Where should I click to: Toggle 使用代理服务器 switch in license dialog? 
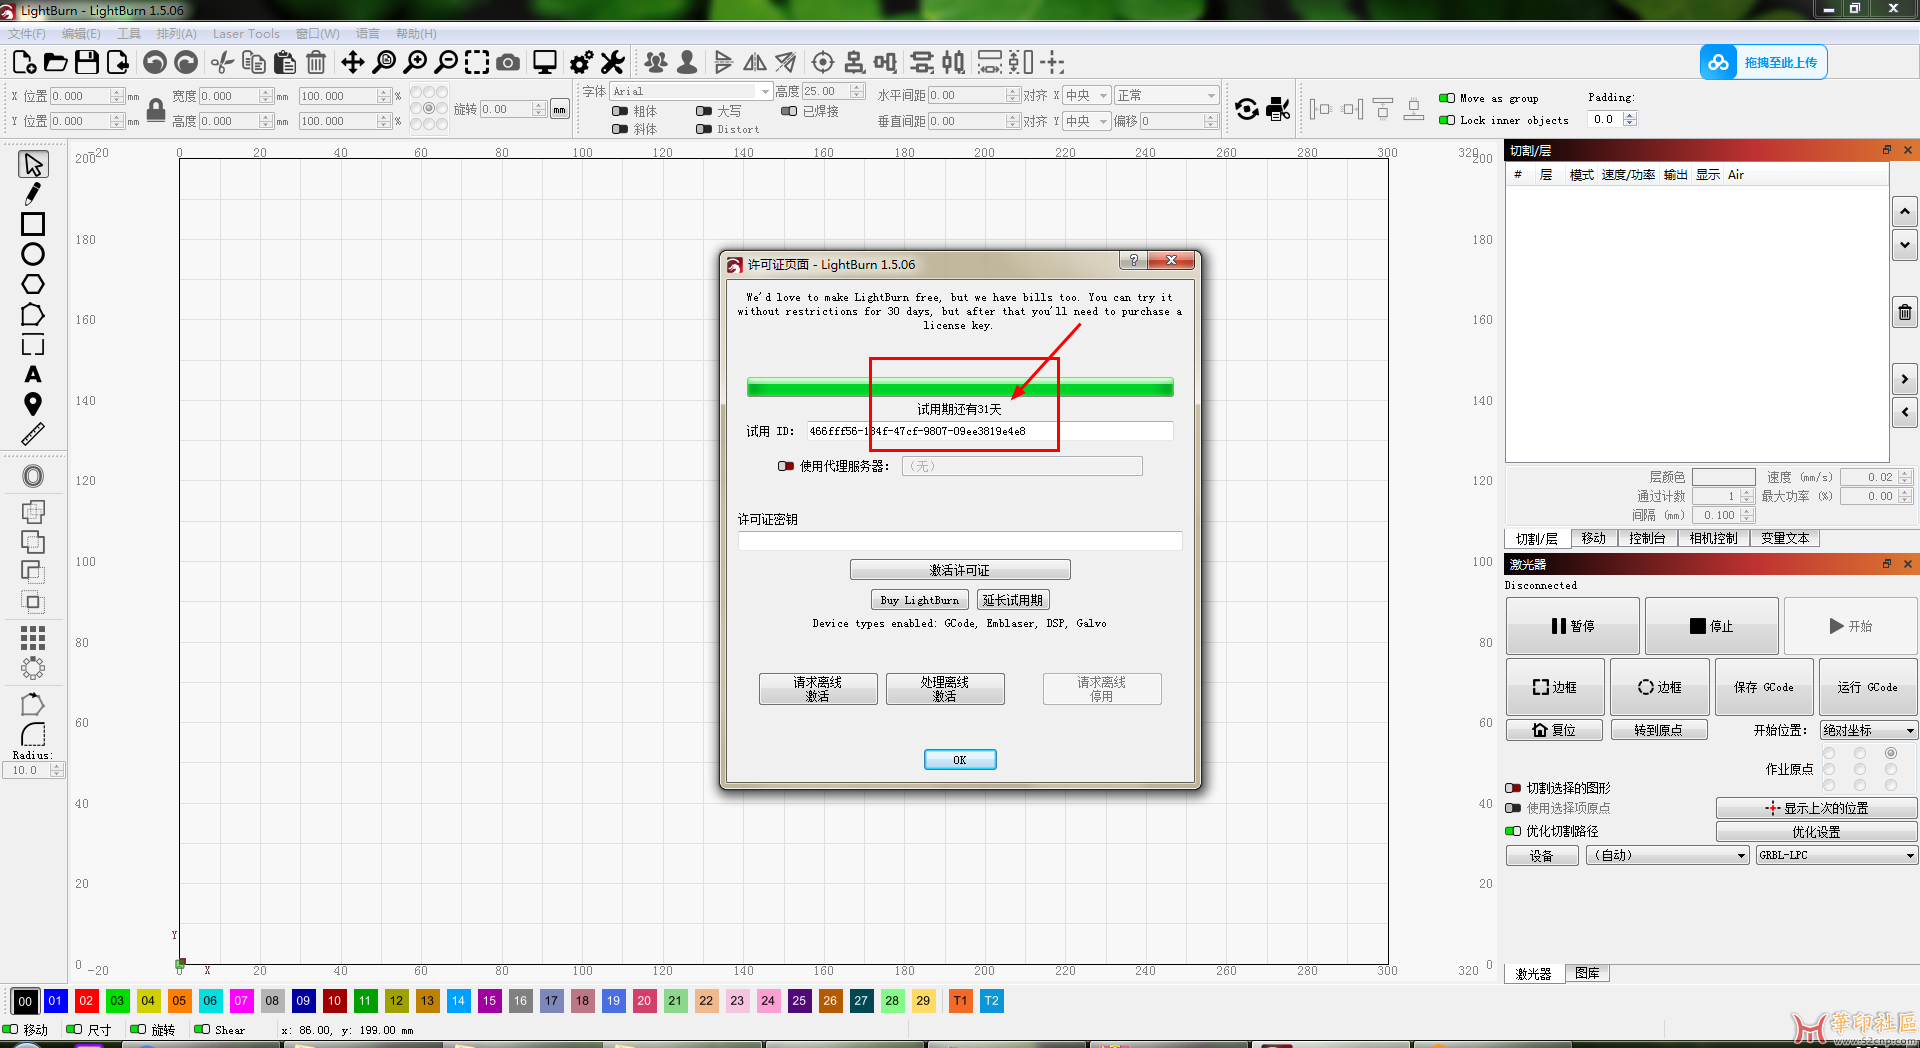tap(786, 466)
